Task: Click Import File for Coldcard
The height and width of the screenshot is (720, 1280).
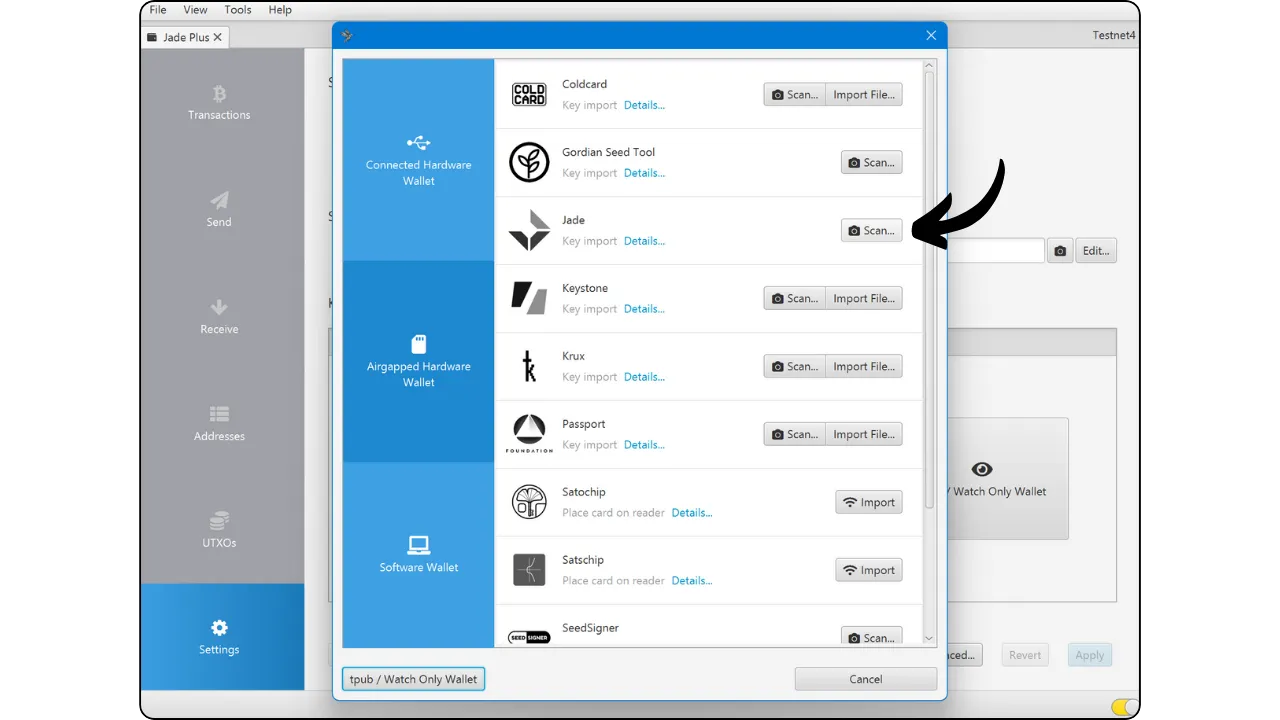Action: pyautogui.click(x=863, y=95)
